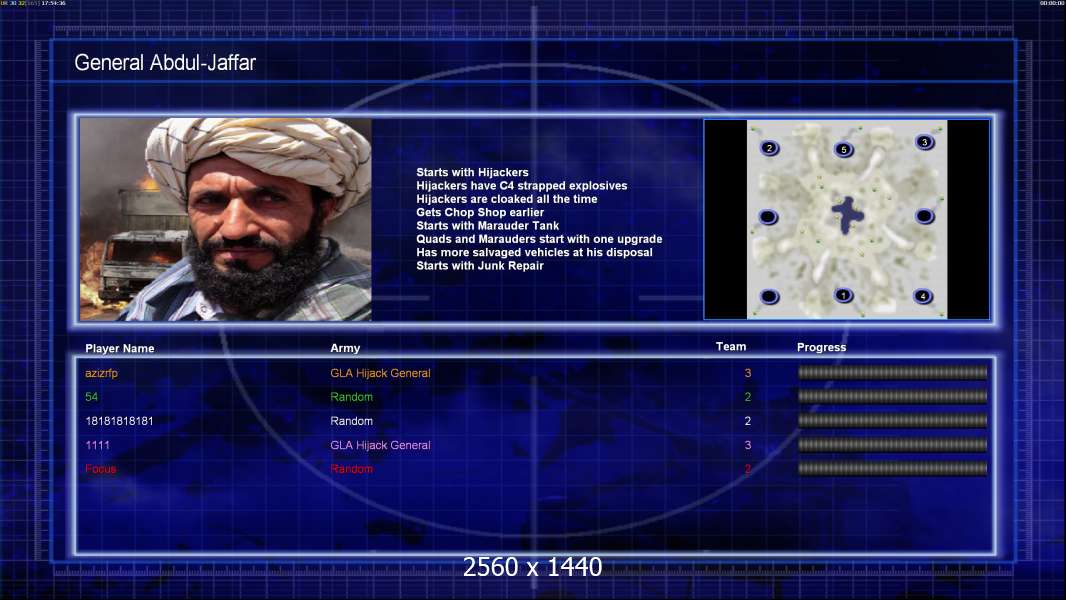Screen dimensions: 1066x600
Task: Click team number 3 in player 1111's row
Action: [748, 445]
